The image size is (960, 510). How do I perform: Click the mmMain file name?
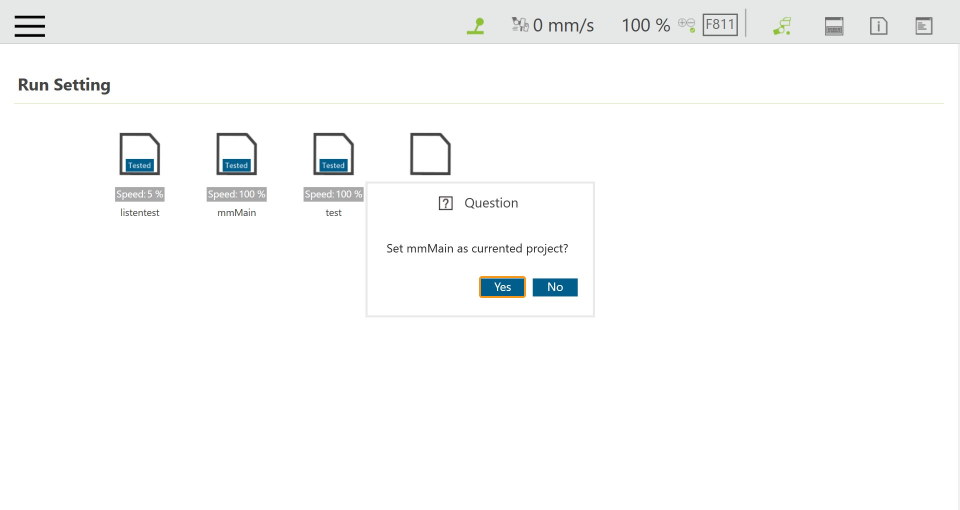236,212
